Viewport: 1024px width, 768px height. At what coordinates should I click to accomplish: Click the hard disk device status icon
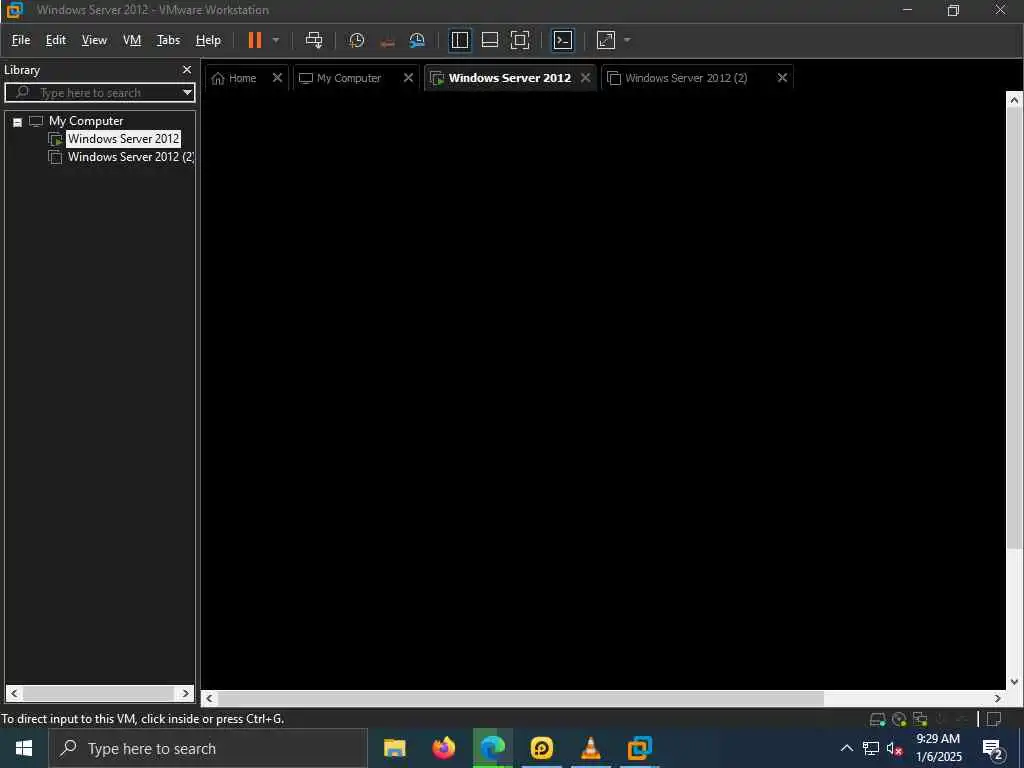pyautogui.click(x=878, y=719)
